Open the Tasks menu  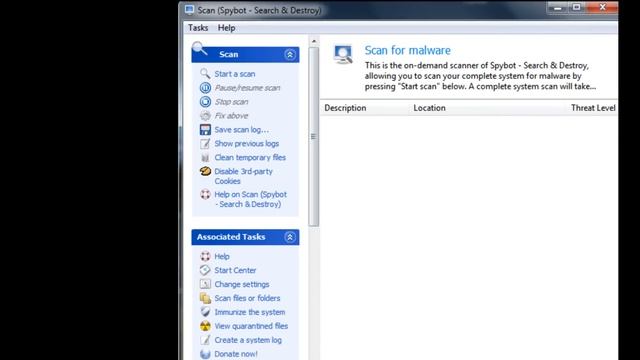tap(198, 28)
